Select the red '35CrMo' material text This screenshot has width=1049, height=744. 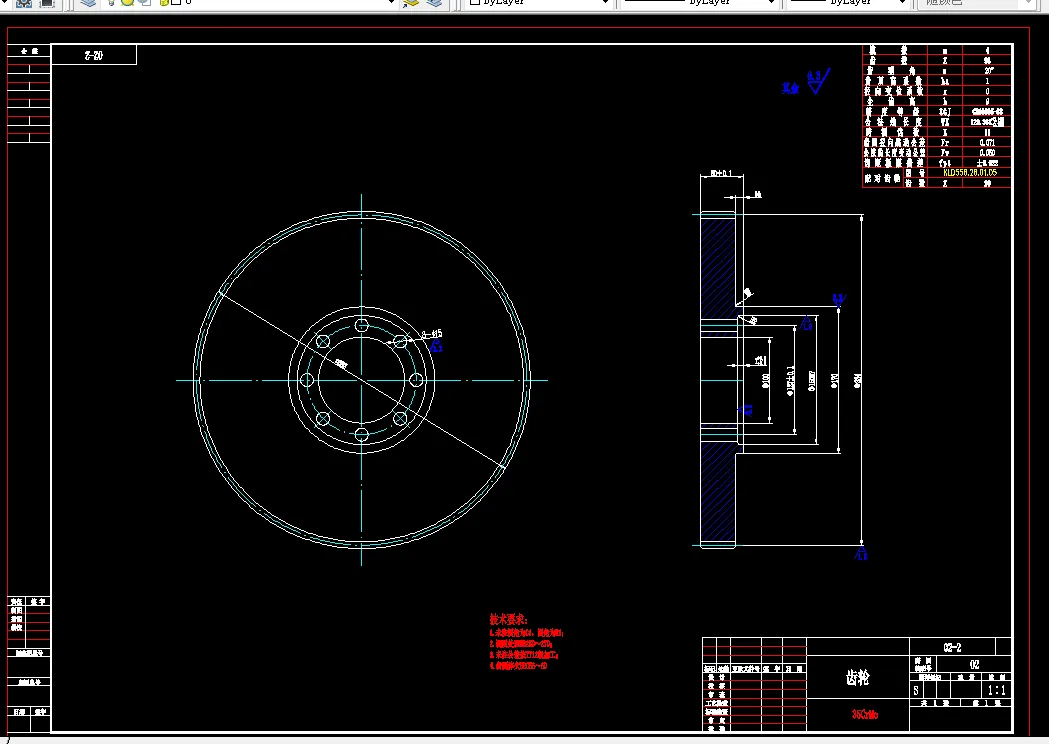[x=864, y=715]
